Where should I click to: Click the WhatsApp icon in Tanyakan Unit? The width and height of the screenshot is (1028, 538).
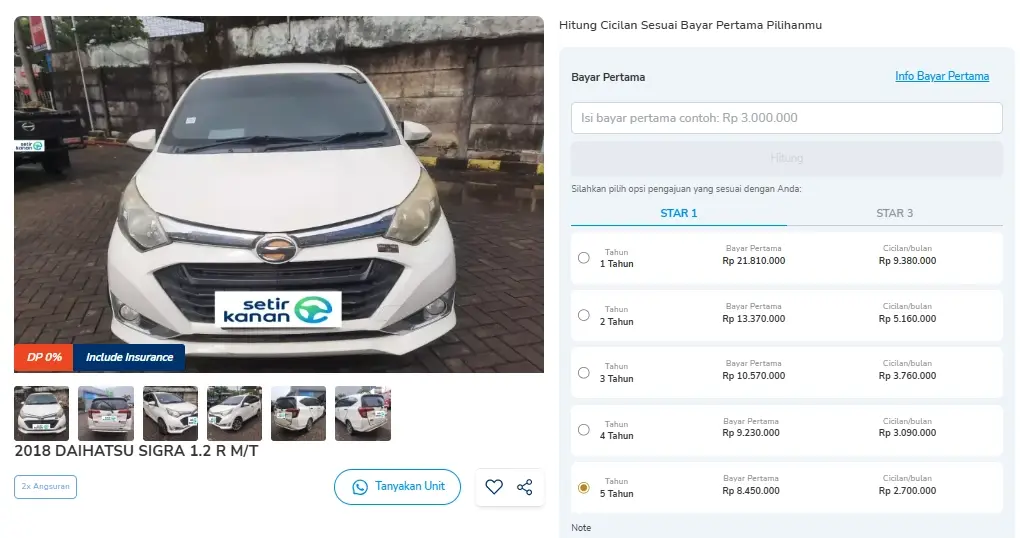[360, 487]
